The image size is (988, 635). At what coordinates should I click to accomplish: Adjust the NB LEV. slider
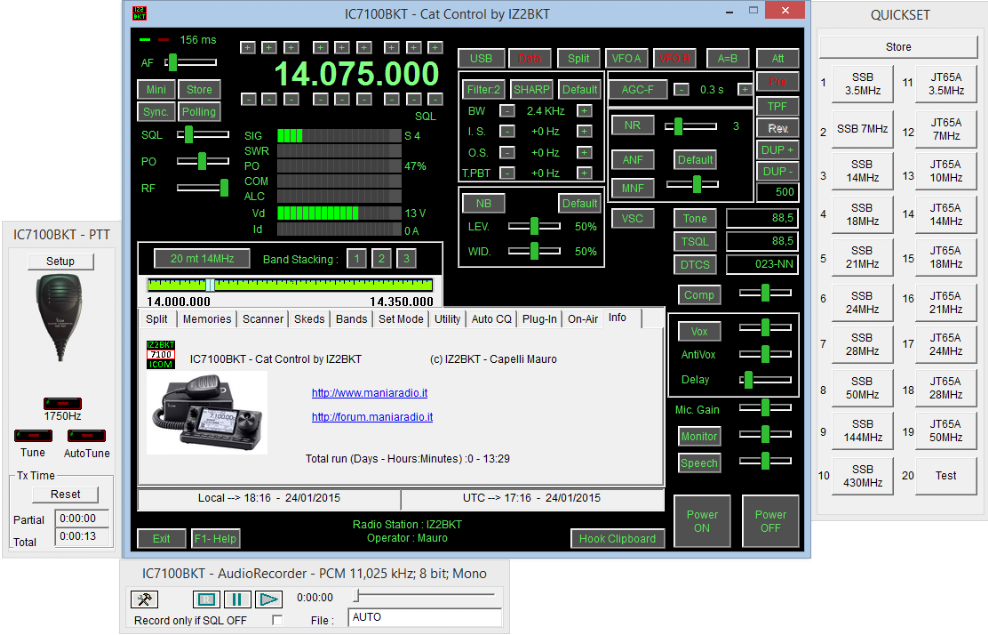click(x=534, y=226)
